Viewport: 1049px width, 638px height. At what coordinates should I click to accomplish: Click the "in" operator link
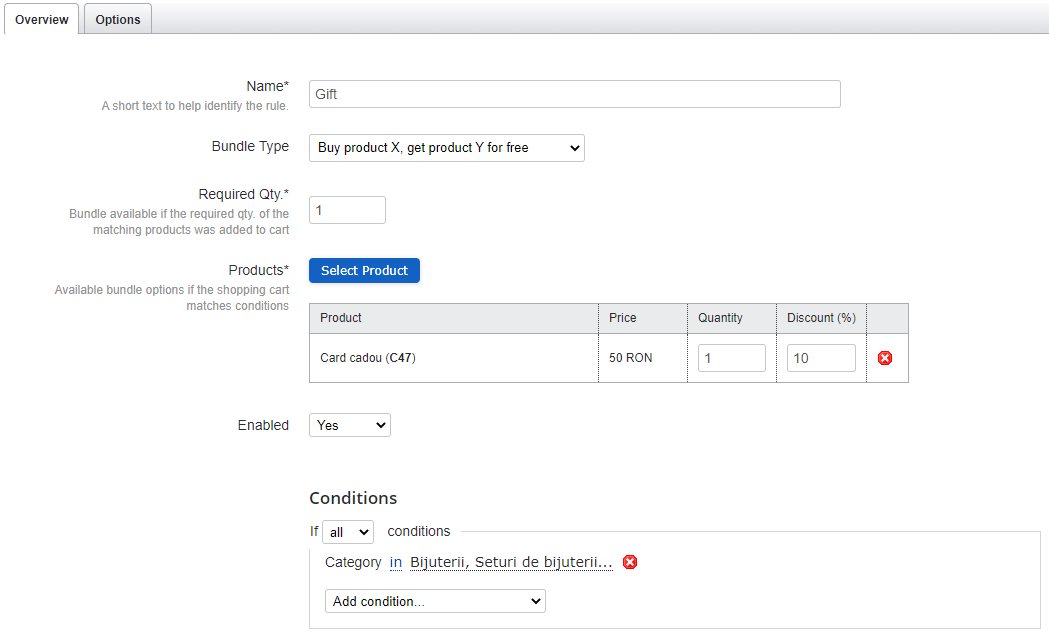pyautogui.click(x=395, y=562)
